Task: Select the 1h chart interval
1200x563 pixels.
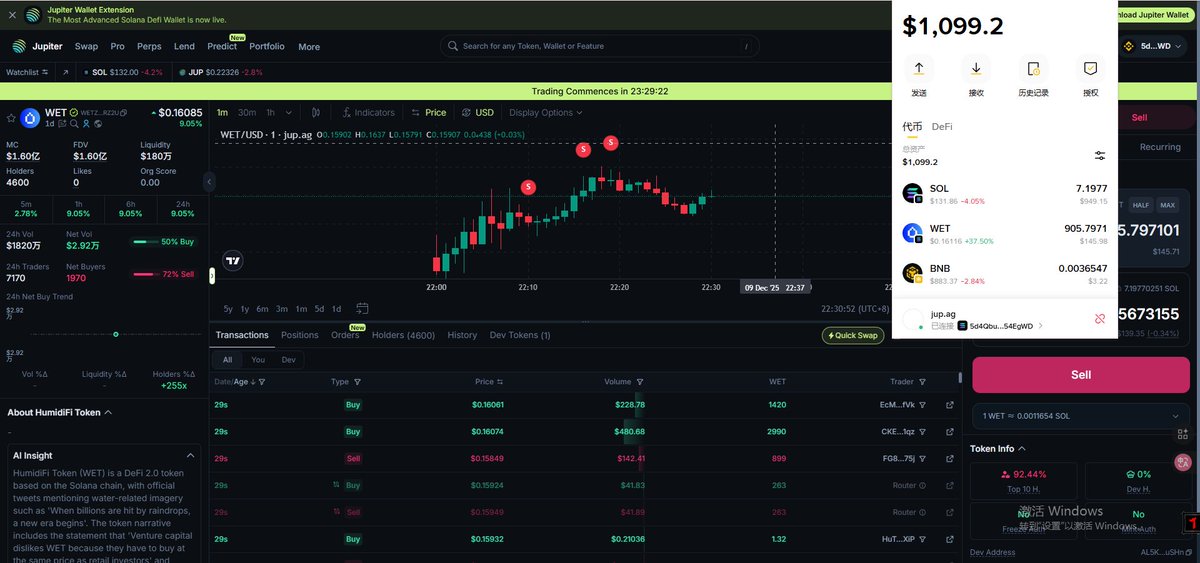Action: [x=270, y=112]
